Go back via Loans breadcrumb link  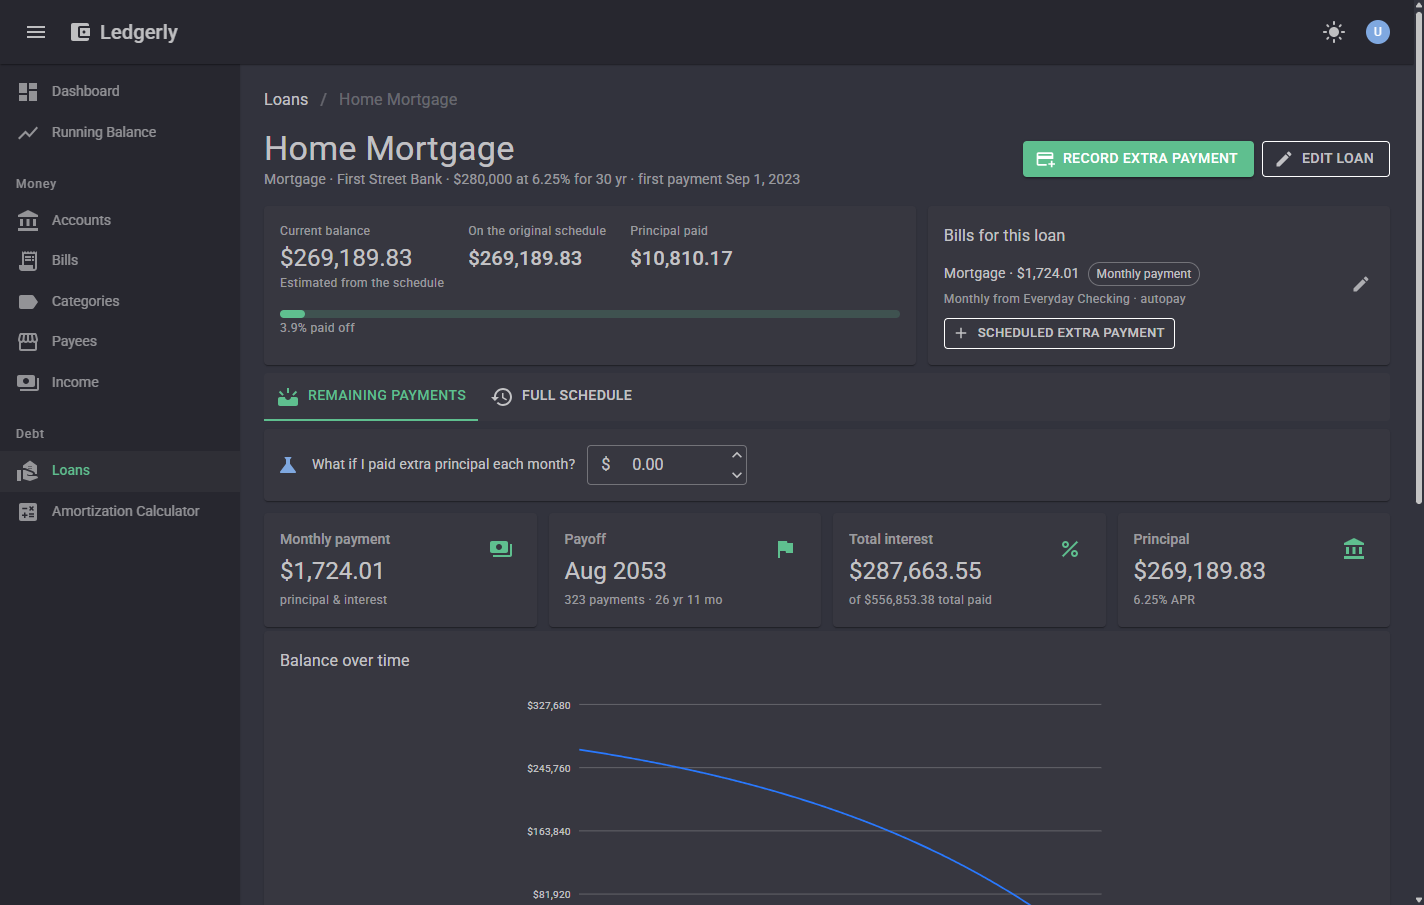(x=286, y=100)
